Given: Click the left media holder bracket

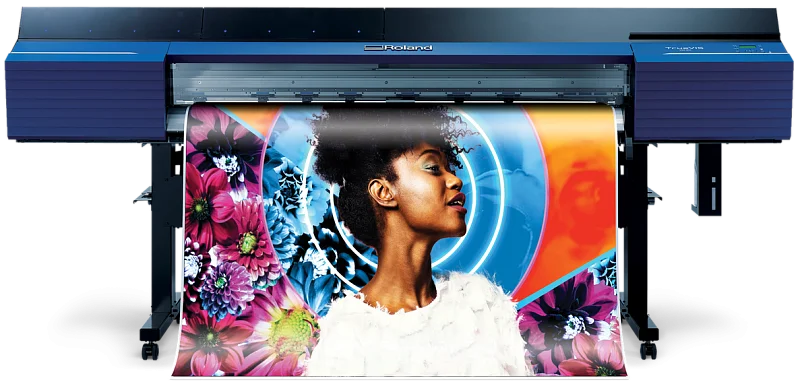Looking at the screenshot, I should (x=143, y=196).
